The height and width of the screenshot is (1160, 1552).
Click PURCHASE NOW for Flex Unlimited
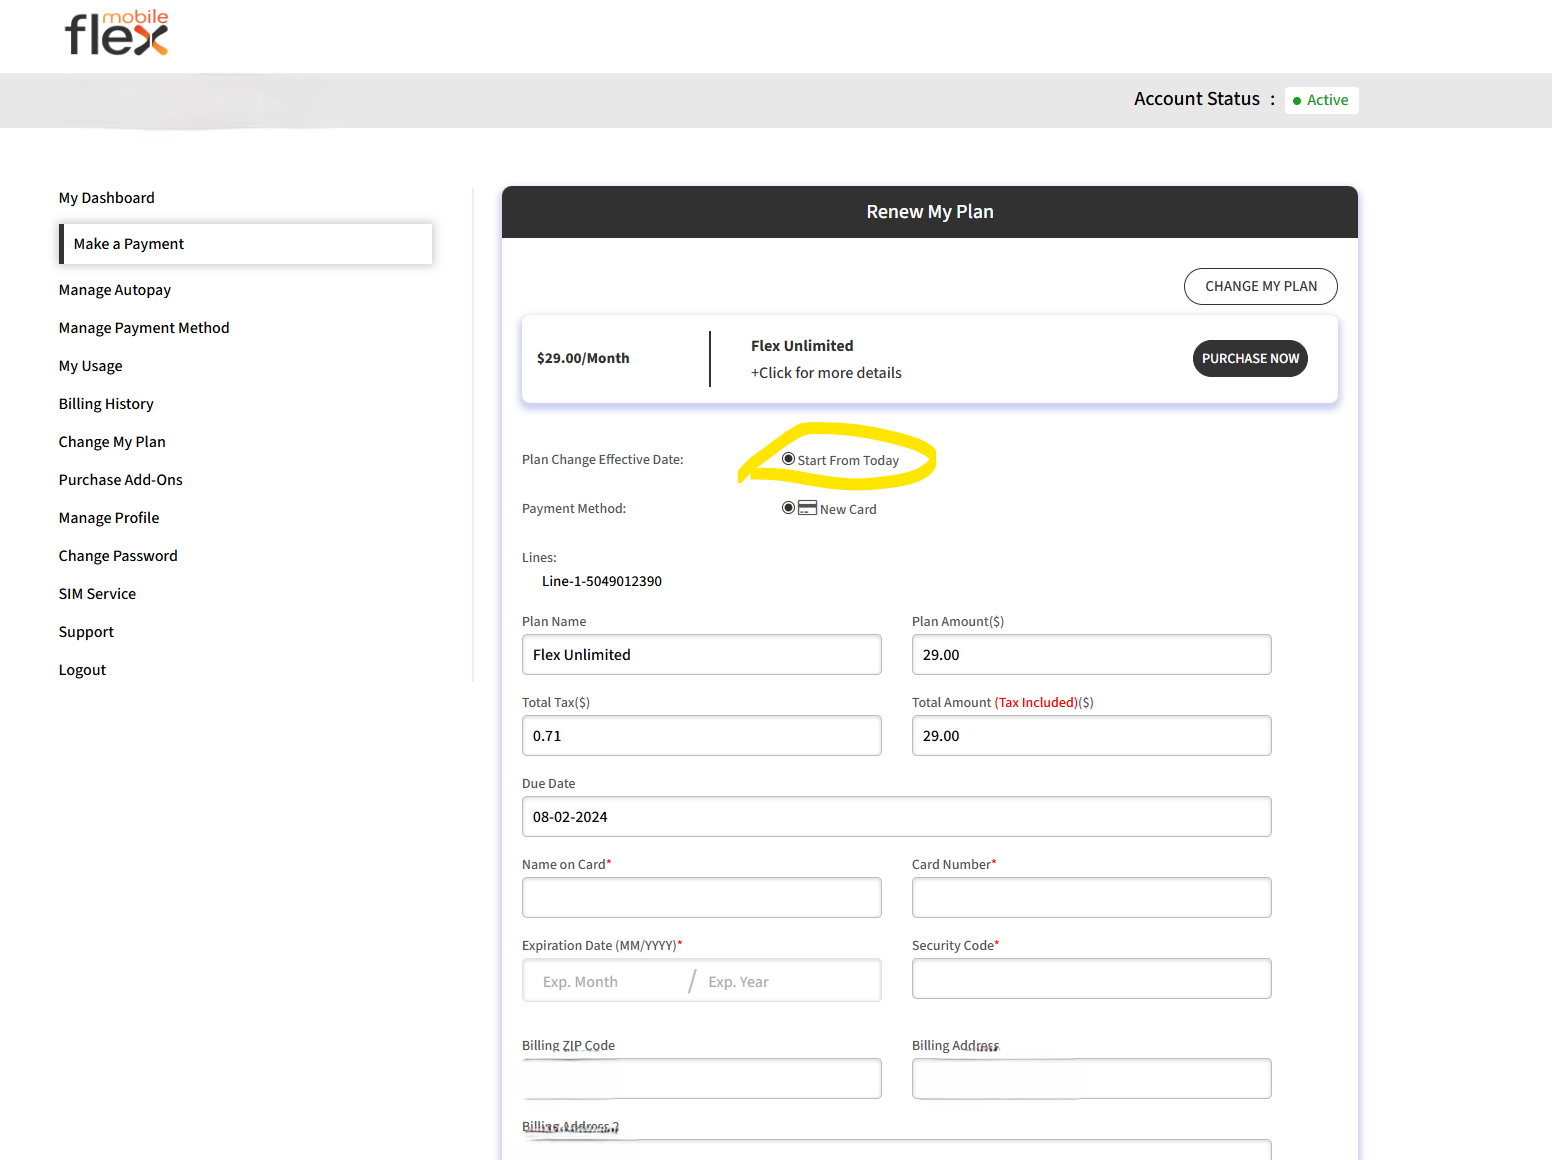coord(1250,358)
